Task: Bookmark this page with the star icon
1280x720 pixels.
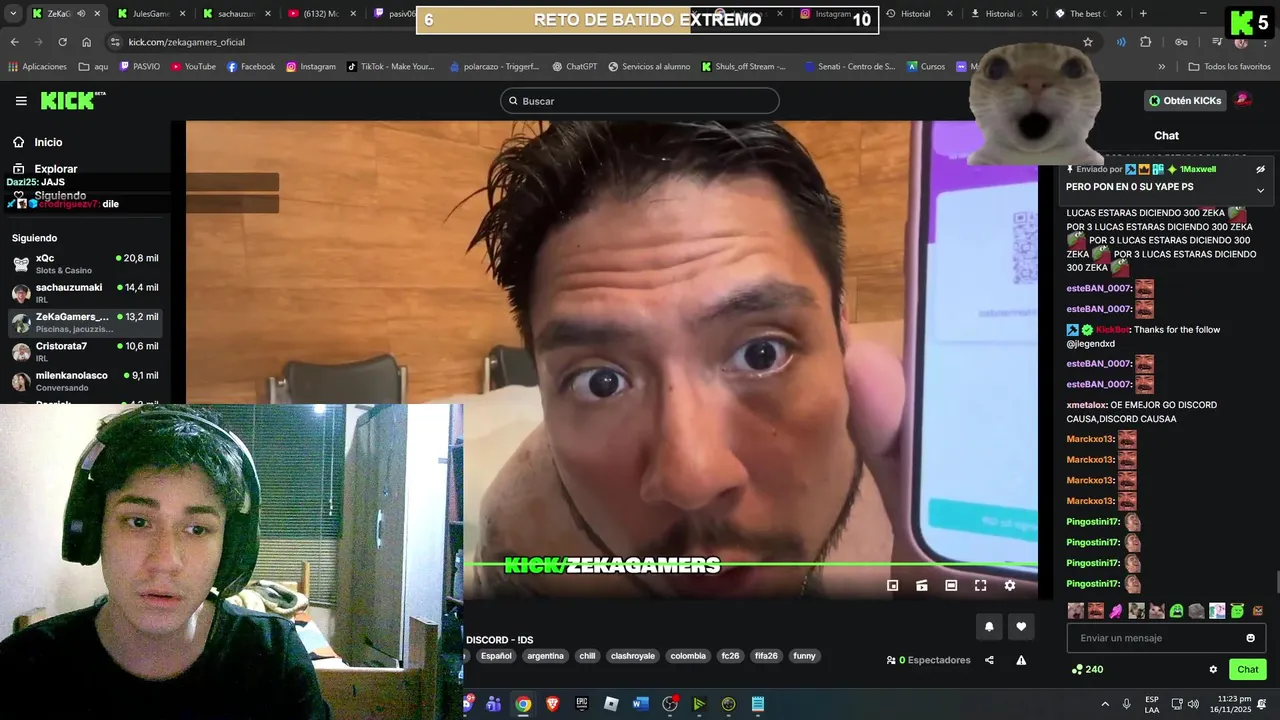Action: tap(1088, 42)
